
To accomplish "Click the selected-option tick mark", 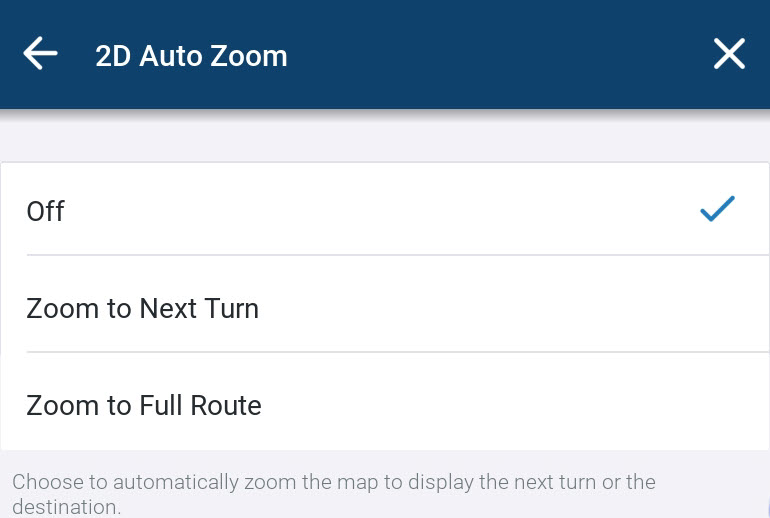I will [x=717, y=209].
